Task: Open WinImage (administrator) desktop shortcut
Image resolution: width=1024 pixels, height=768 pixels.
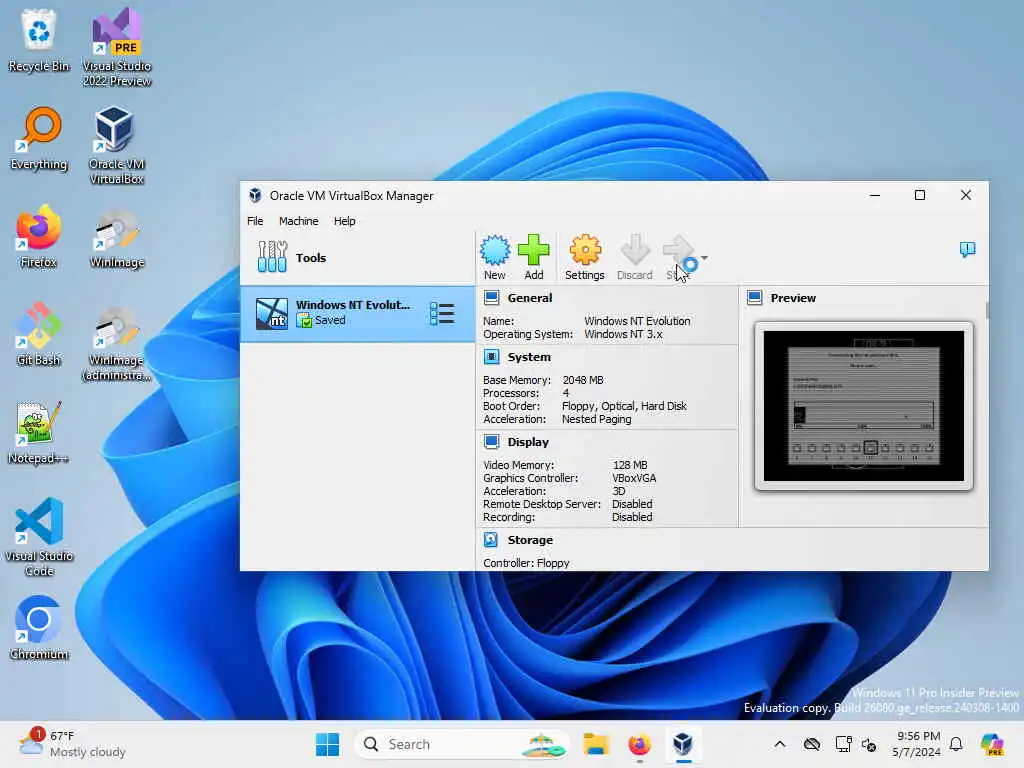Action: 116,344
